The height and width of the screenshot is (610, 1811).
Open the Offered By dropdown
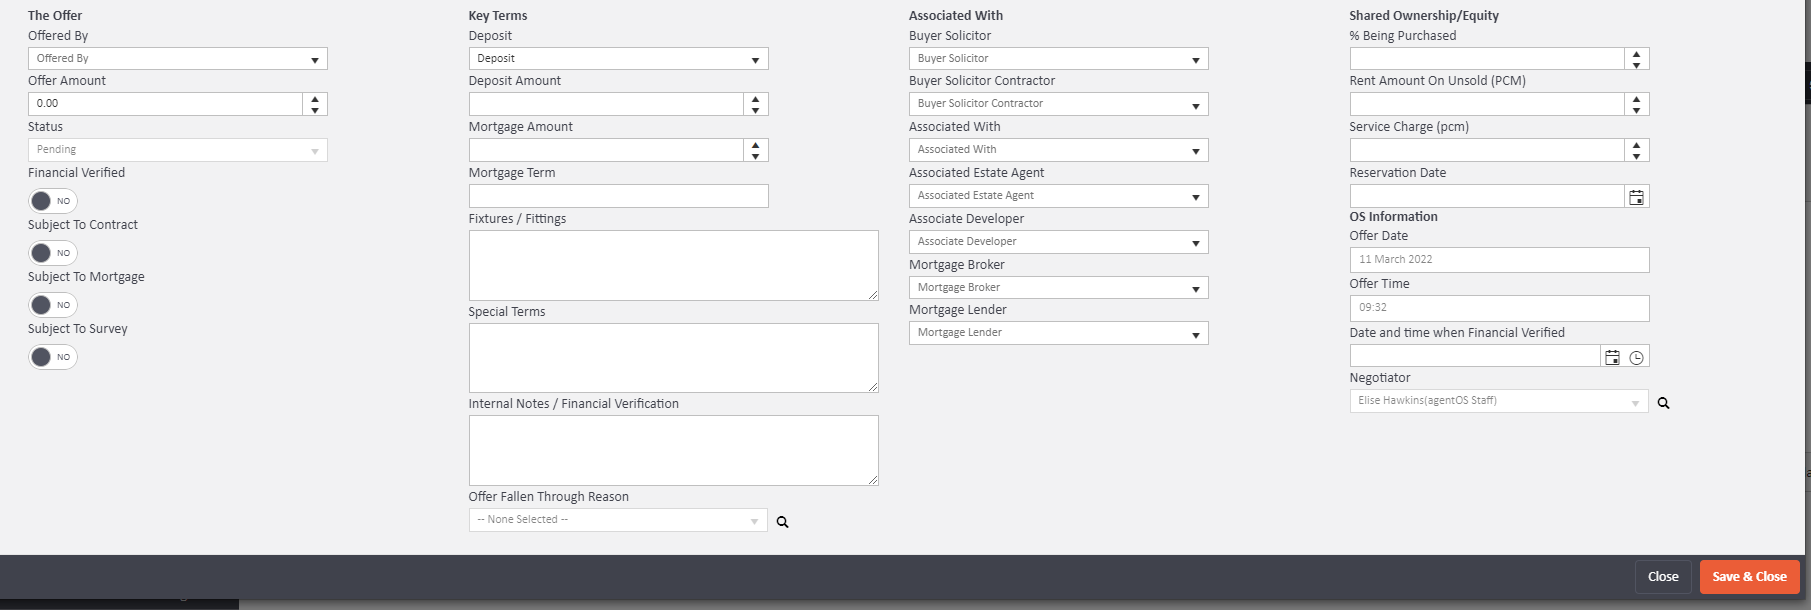click(177, 59)
